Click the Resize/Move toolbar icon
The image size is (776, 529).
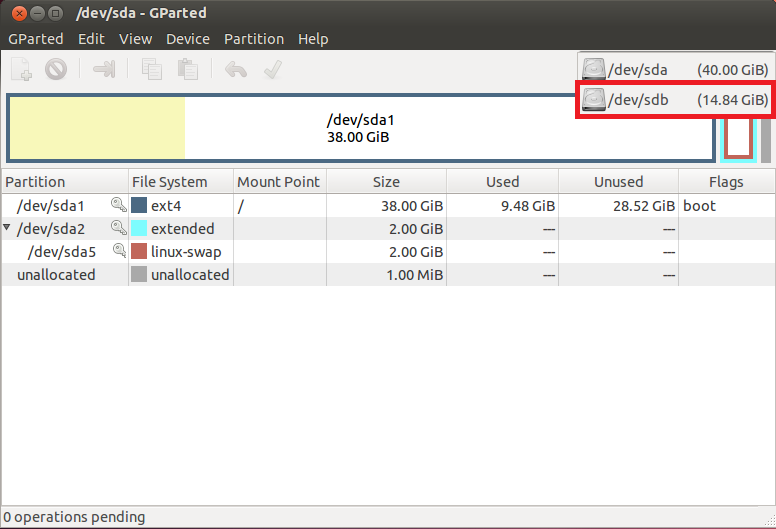tap(104, 69)
